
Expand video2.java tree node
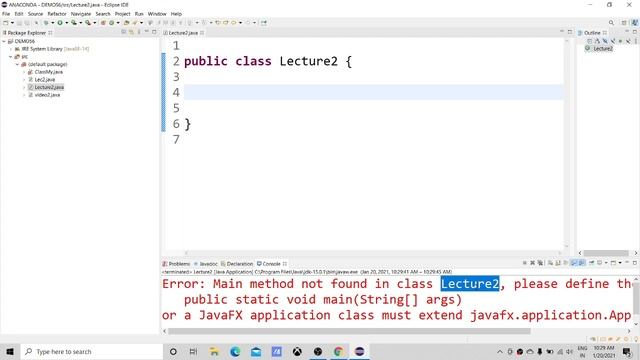pyautogui.click(x=24, y=95)
